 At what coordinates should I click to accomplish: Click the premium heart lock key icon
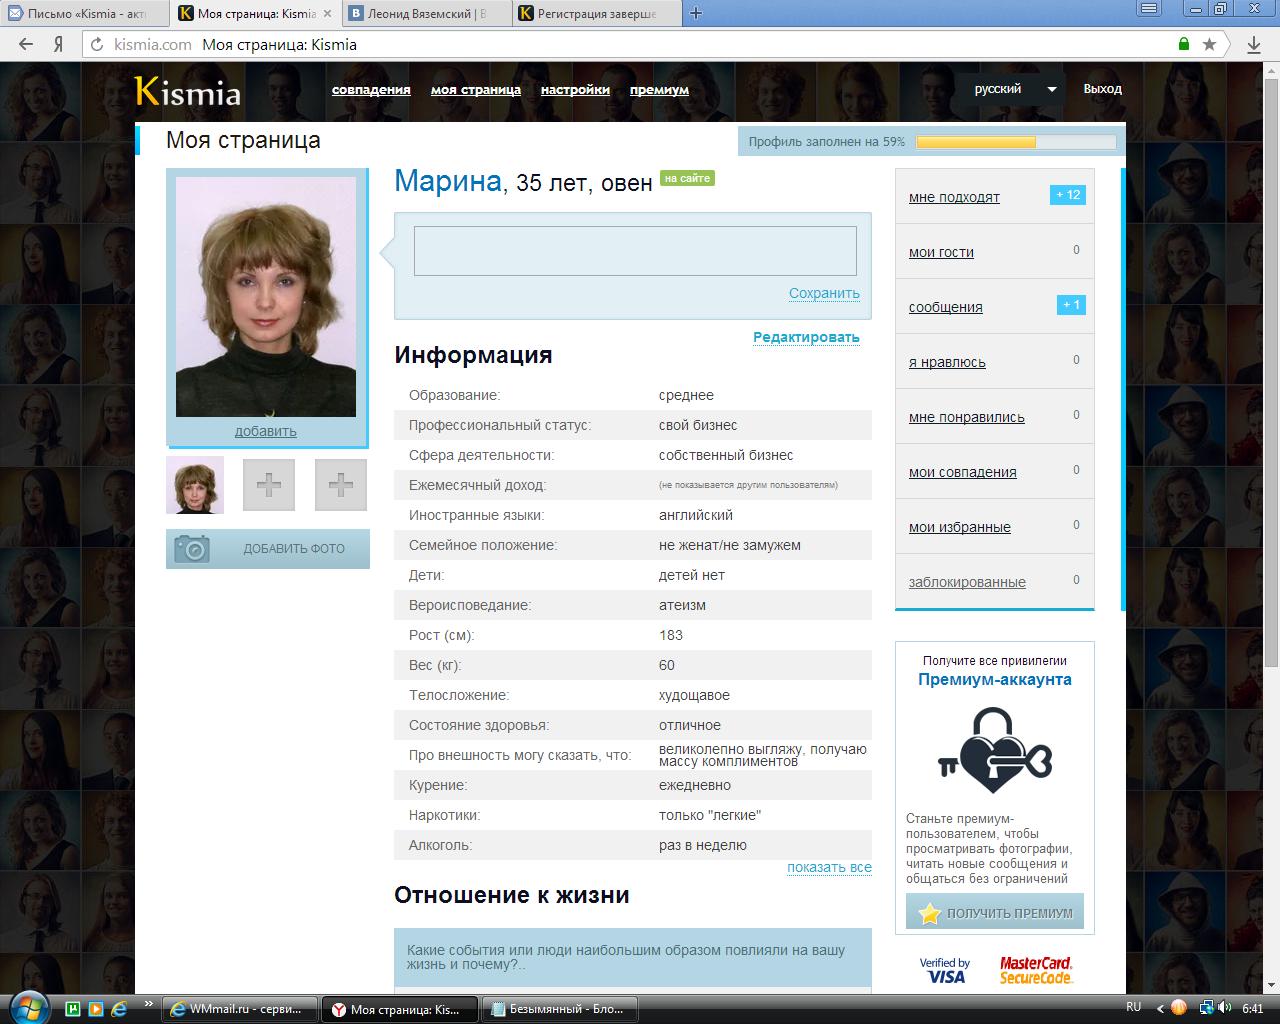[995, 751]
